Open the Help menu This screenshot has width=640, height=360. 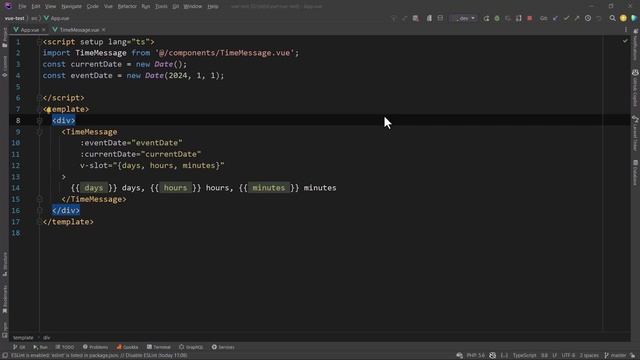(x=213, y=7)
